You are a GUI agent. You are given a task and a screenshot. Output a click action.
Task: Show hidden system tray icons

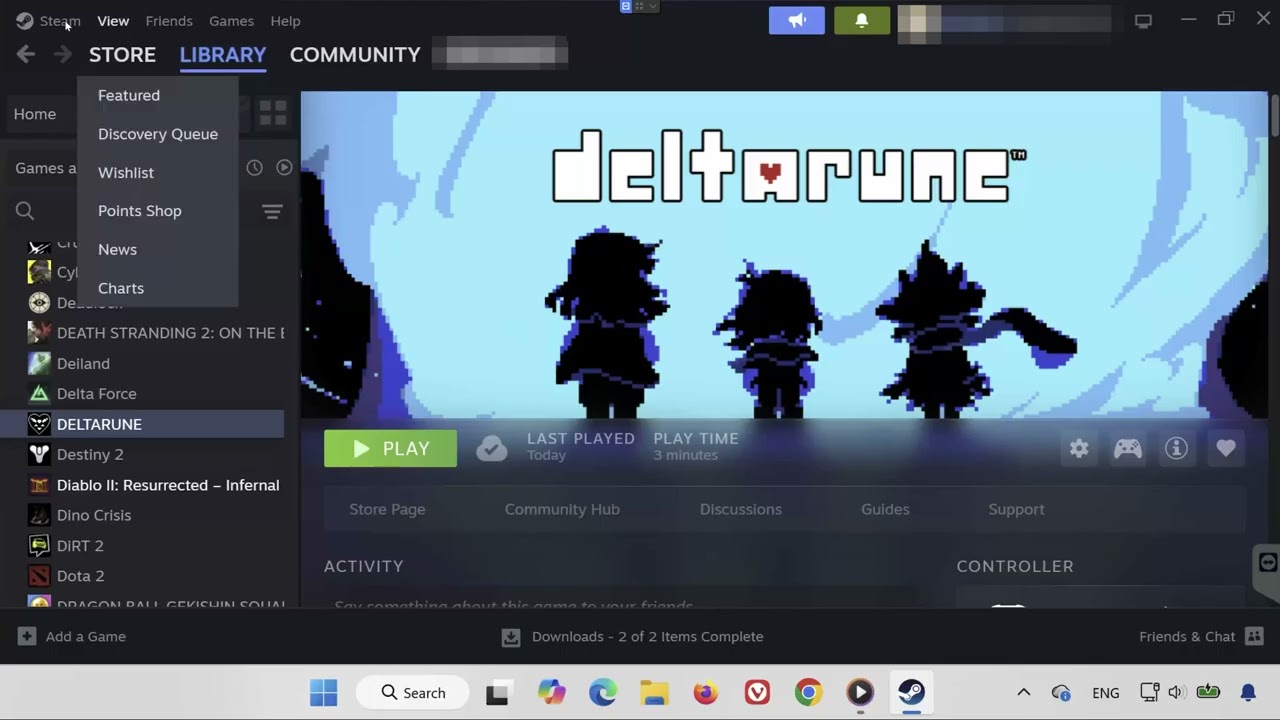point(1023,693)
